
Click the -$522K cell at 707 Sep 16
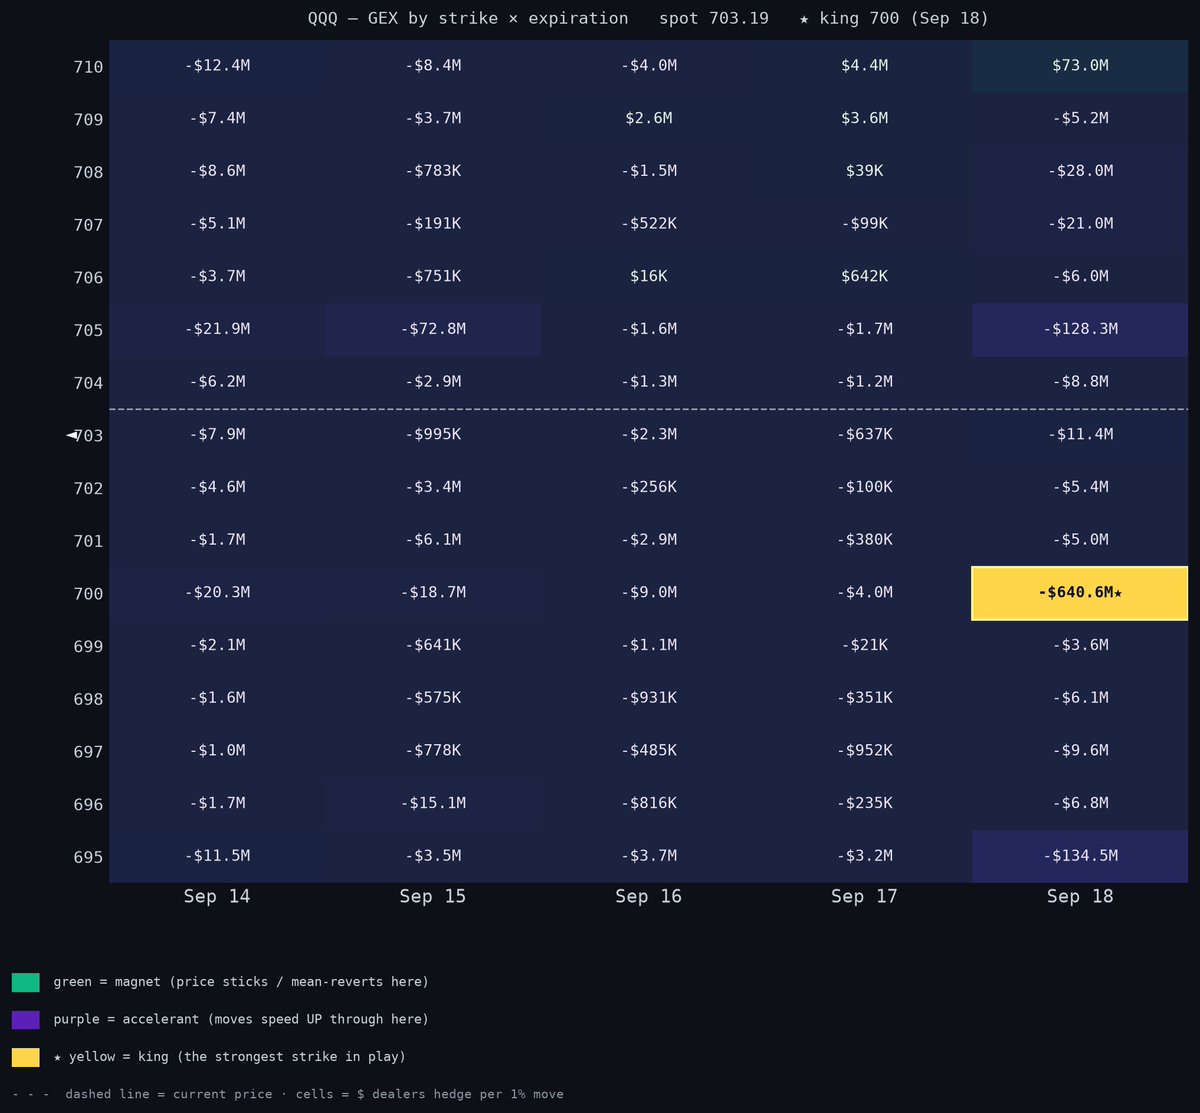coord(649,224)
